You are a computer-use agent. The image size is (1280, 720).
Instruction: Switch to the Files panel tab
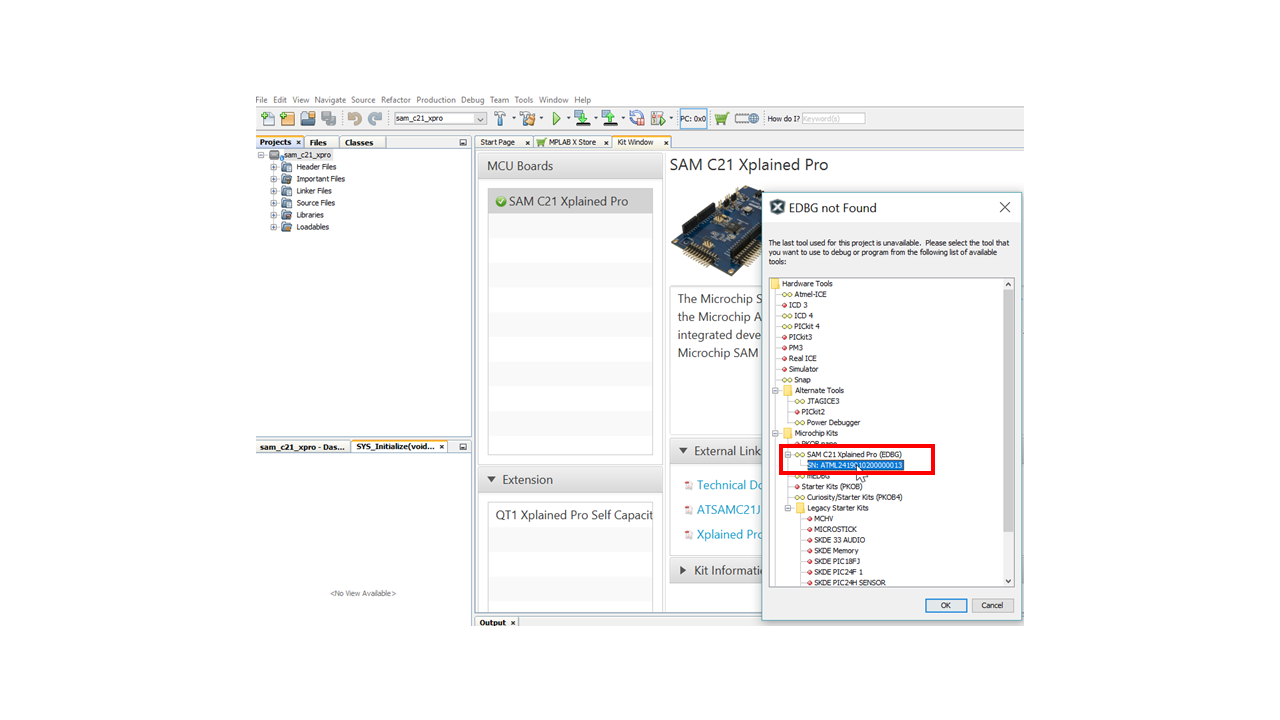point(318,142)
